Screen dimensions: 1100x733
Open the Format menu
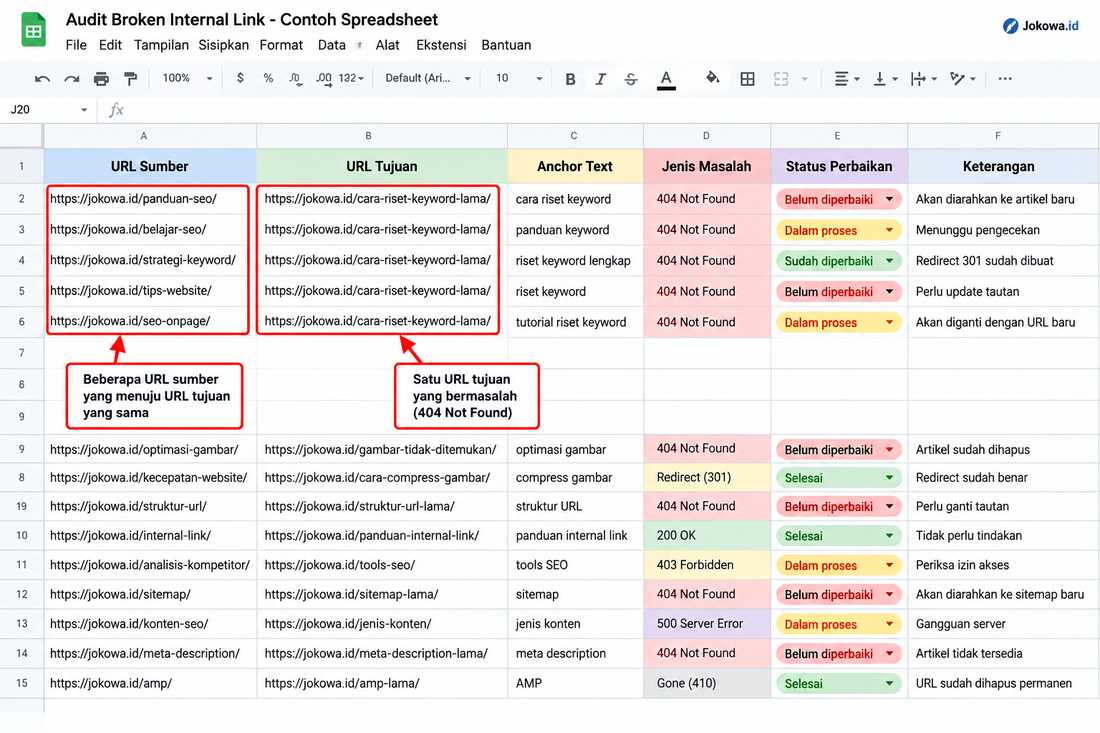pyautogui.click(x=281, y=45)
